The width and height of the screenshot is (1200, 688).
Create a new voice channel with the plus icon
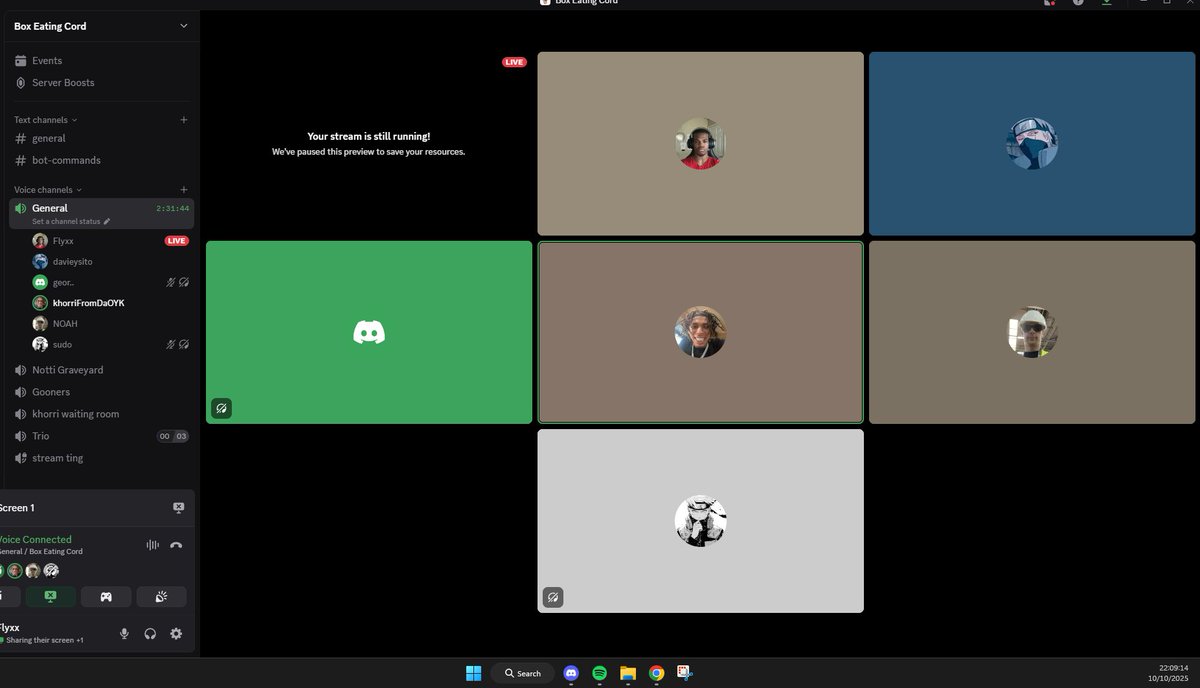pos(183,190)
